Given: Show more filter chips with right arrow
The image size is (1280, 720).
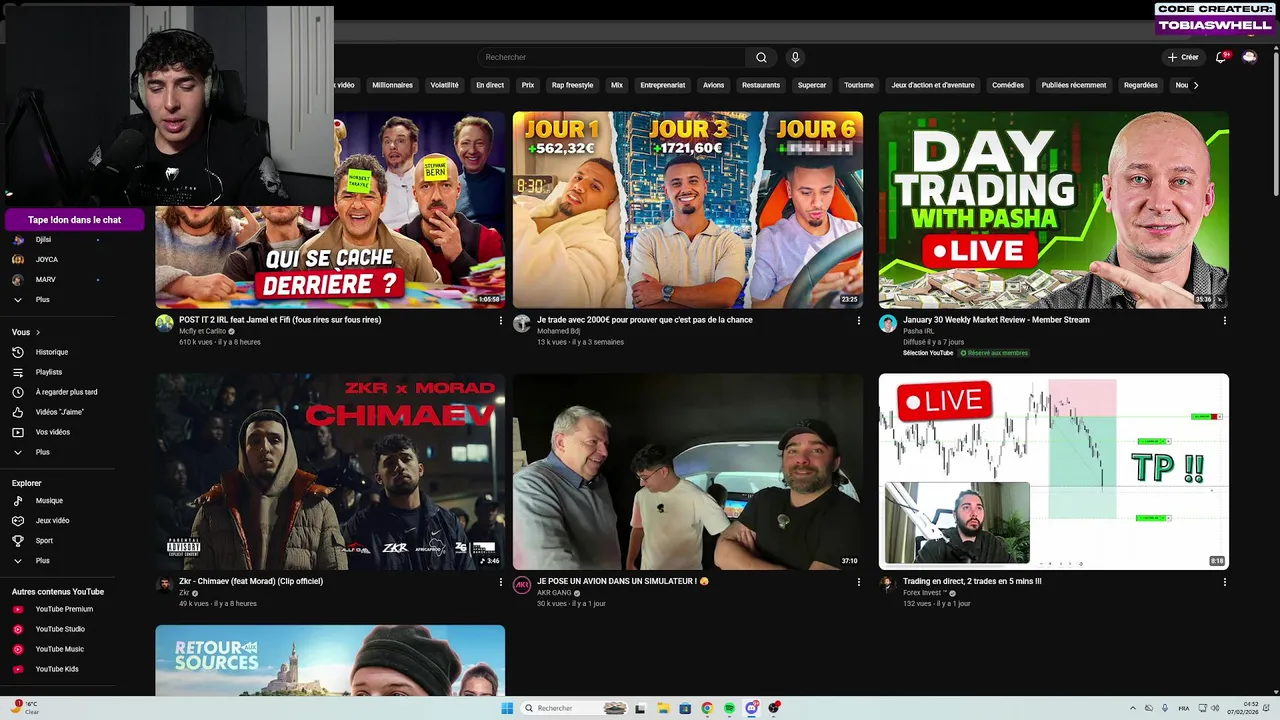Looking at the screenshot, I should click(x=1195, y=85).
